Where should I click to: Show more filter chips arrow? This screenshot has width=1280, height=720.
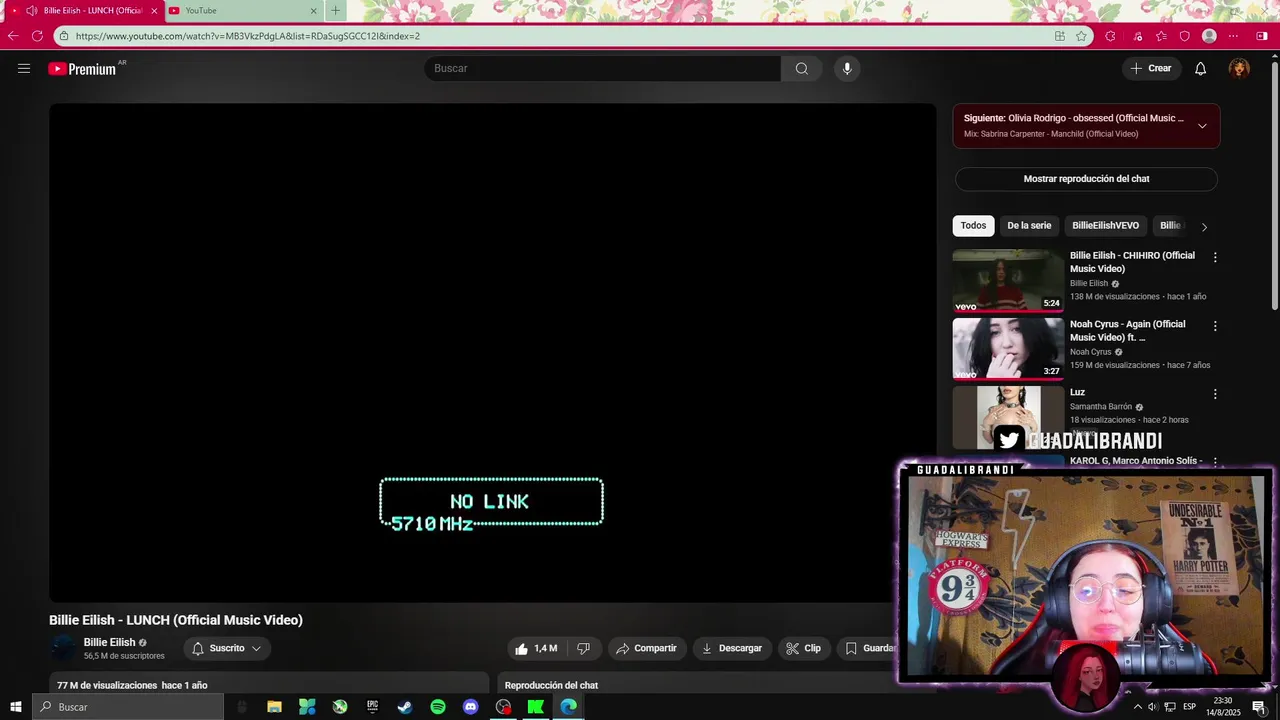point(1204,227)
